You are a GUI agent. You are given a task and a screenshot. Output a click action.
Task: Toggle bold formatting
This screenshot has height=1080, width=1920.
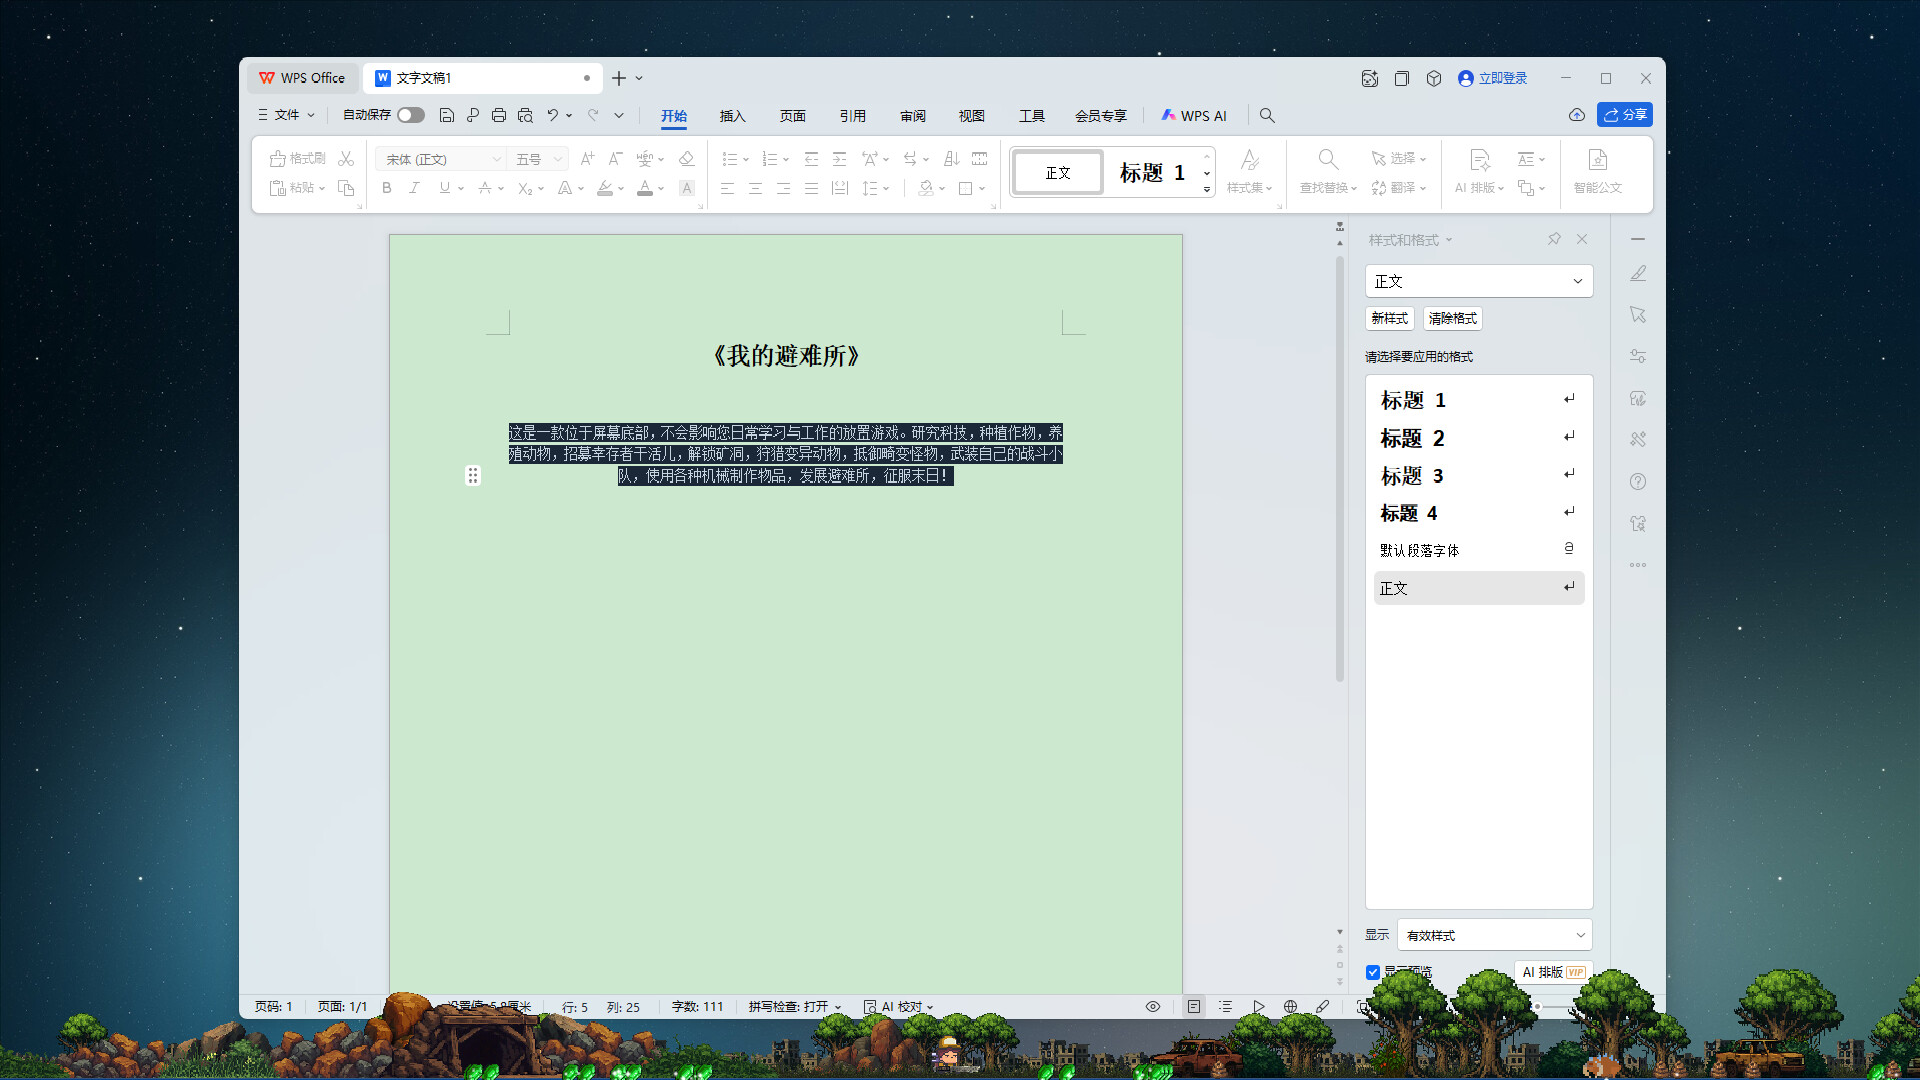[x=386, y=188]
